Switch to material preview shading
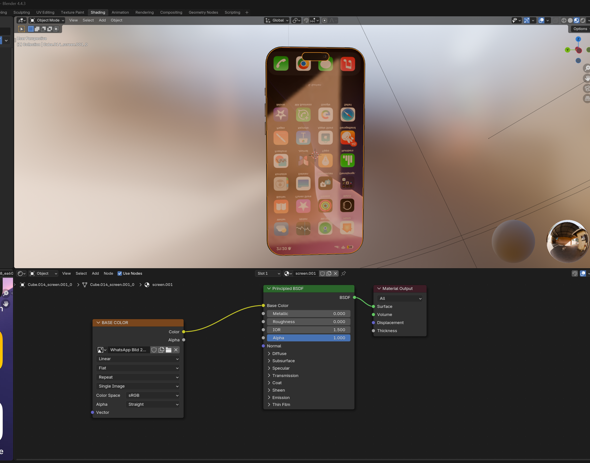 pyautogui.click(x=576, y=20)
